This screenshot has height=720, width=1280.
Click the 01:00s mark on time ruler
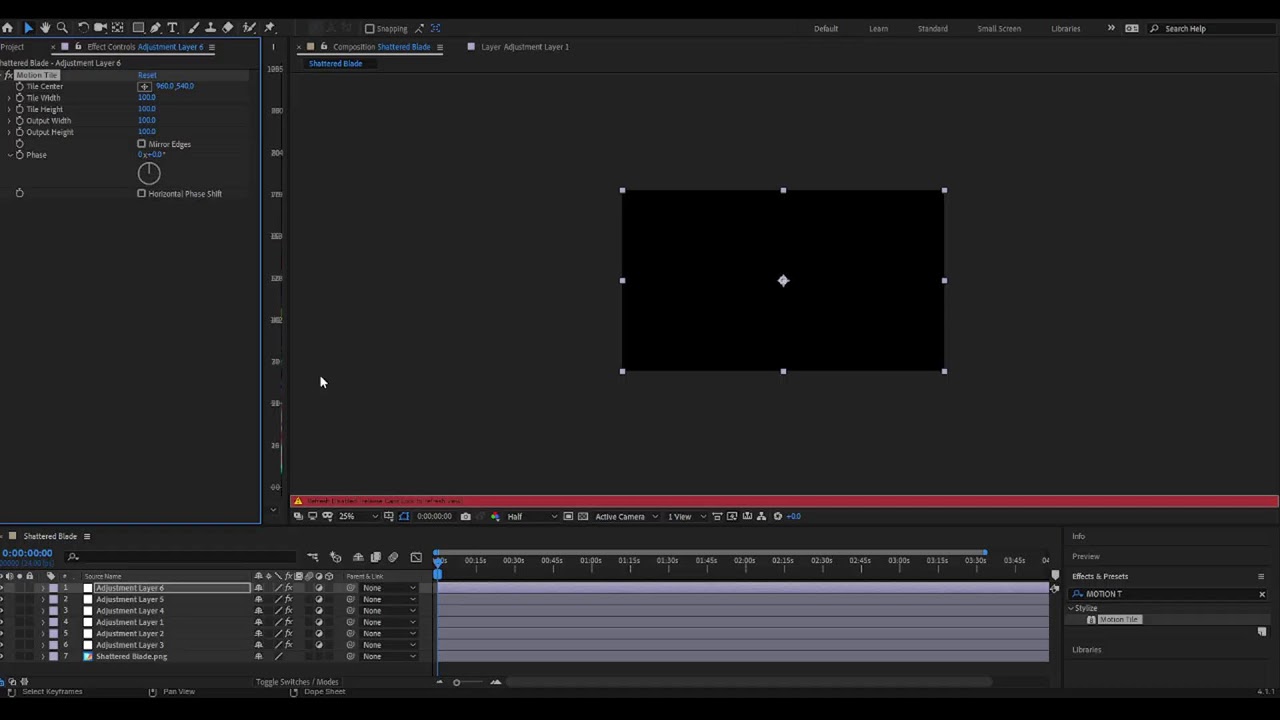pos(590,560)
